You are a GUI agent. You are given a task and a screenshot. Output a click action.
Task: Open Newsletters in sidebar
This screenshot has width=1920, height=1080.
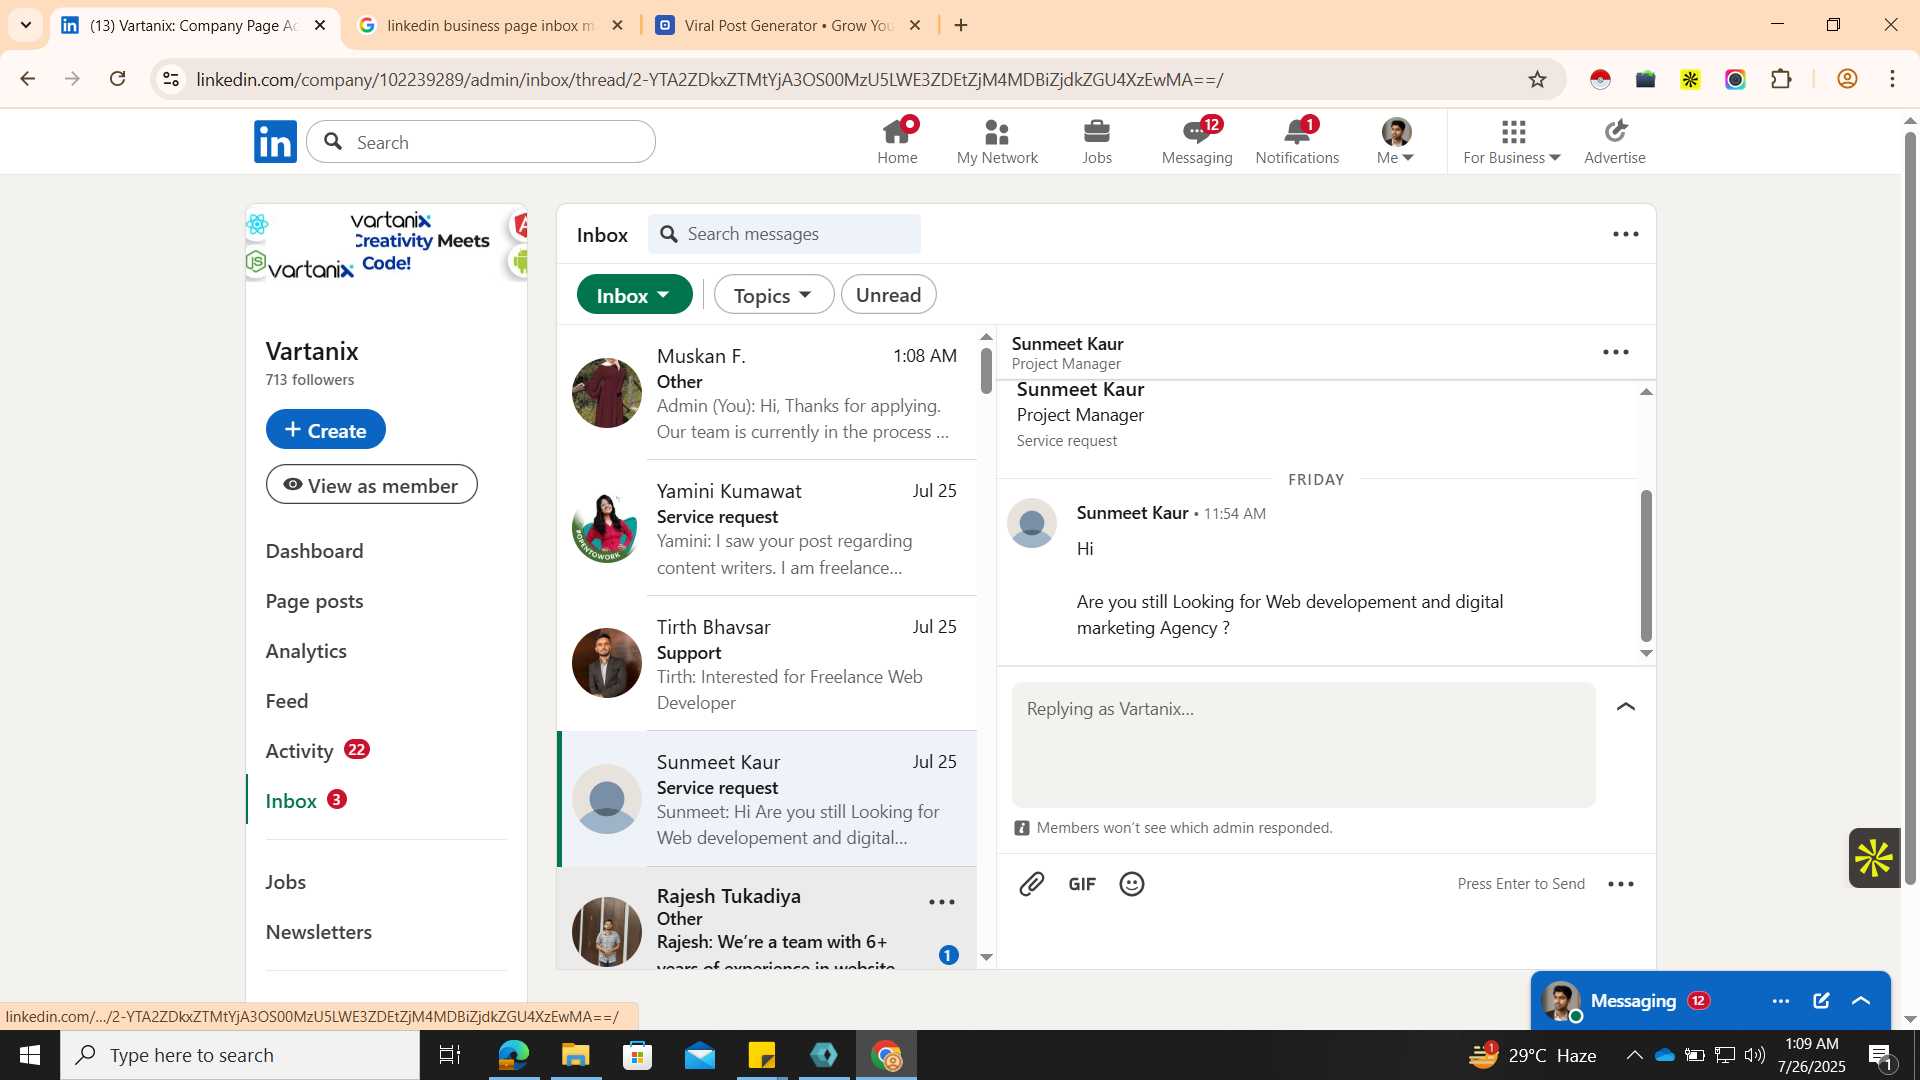point(318,932)
